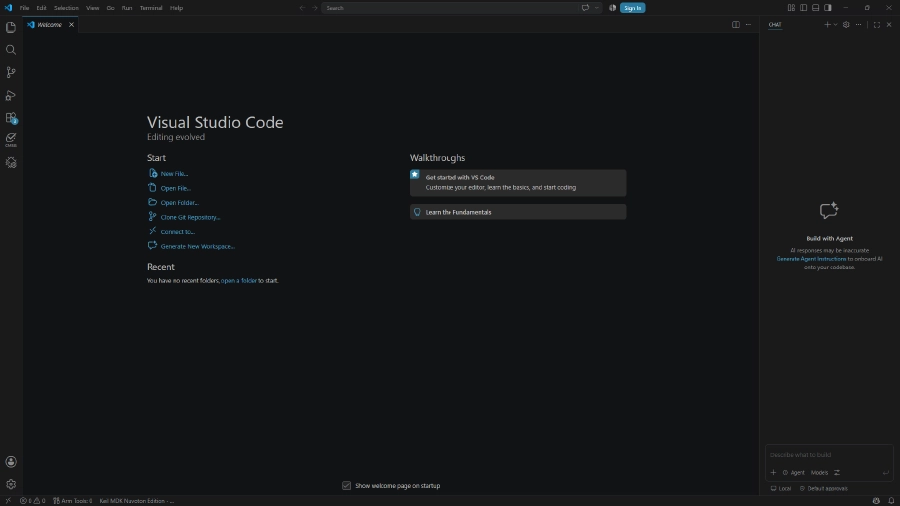This screenshot has height=506, width=900.
Task: Click the remote window icon in status bar
Action: tap(8, 501)
